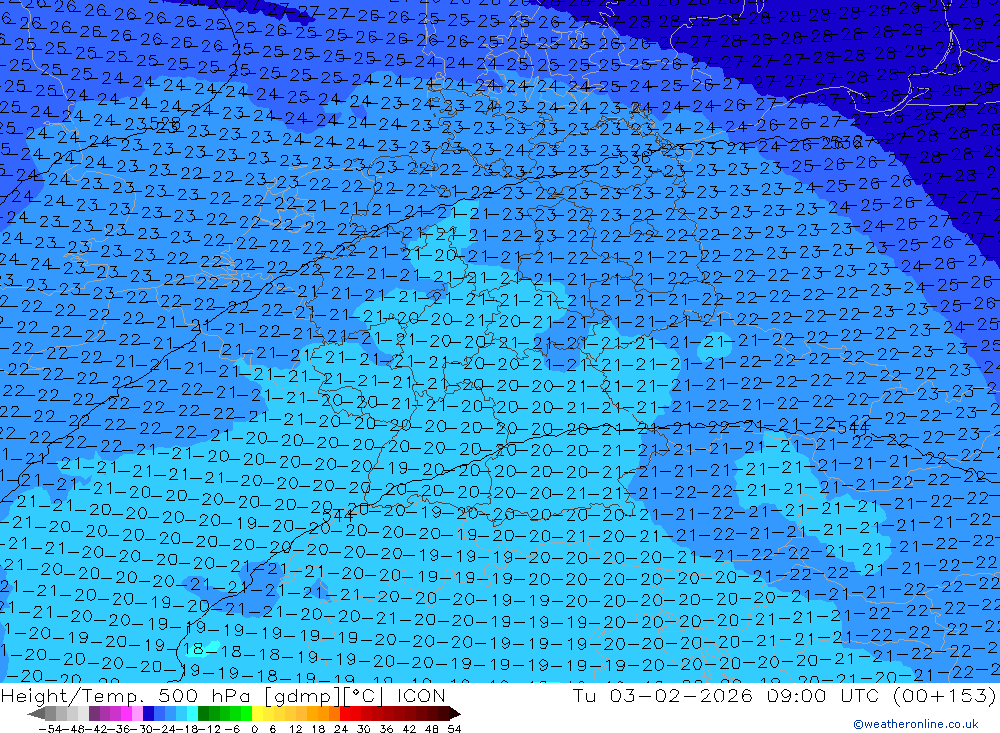Pick the dark purple -42 legend swatch

click(94, 714)
